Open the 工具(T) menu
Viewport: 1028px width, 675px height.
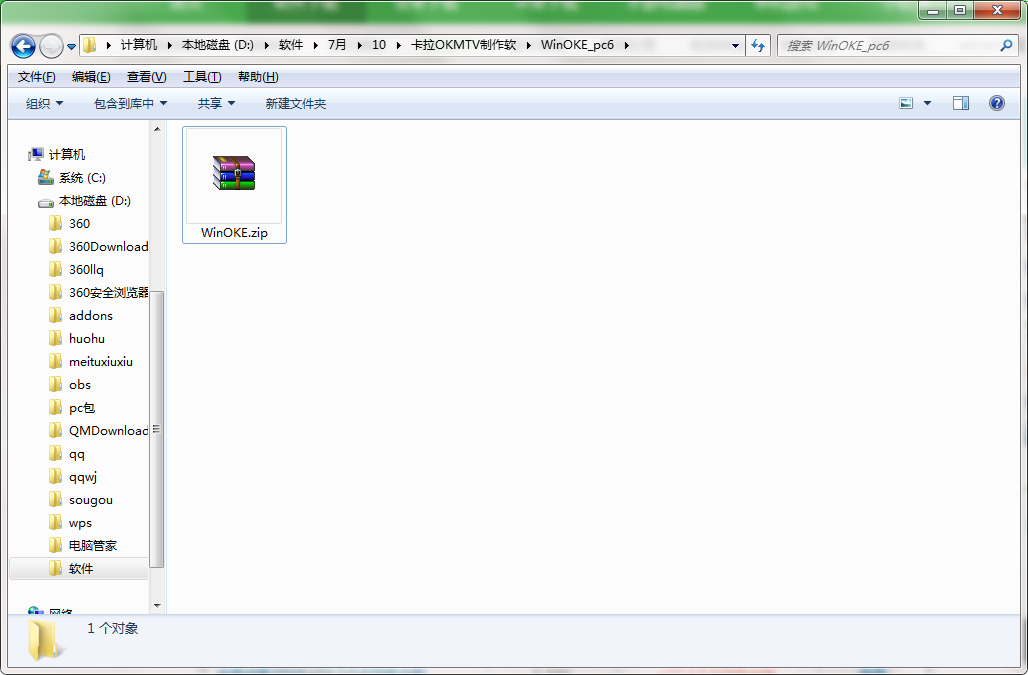pyautogui.click(x=202, y=77)
